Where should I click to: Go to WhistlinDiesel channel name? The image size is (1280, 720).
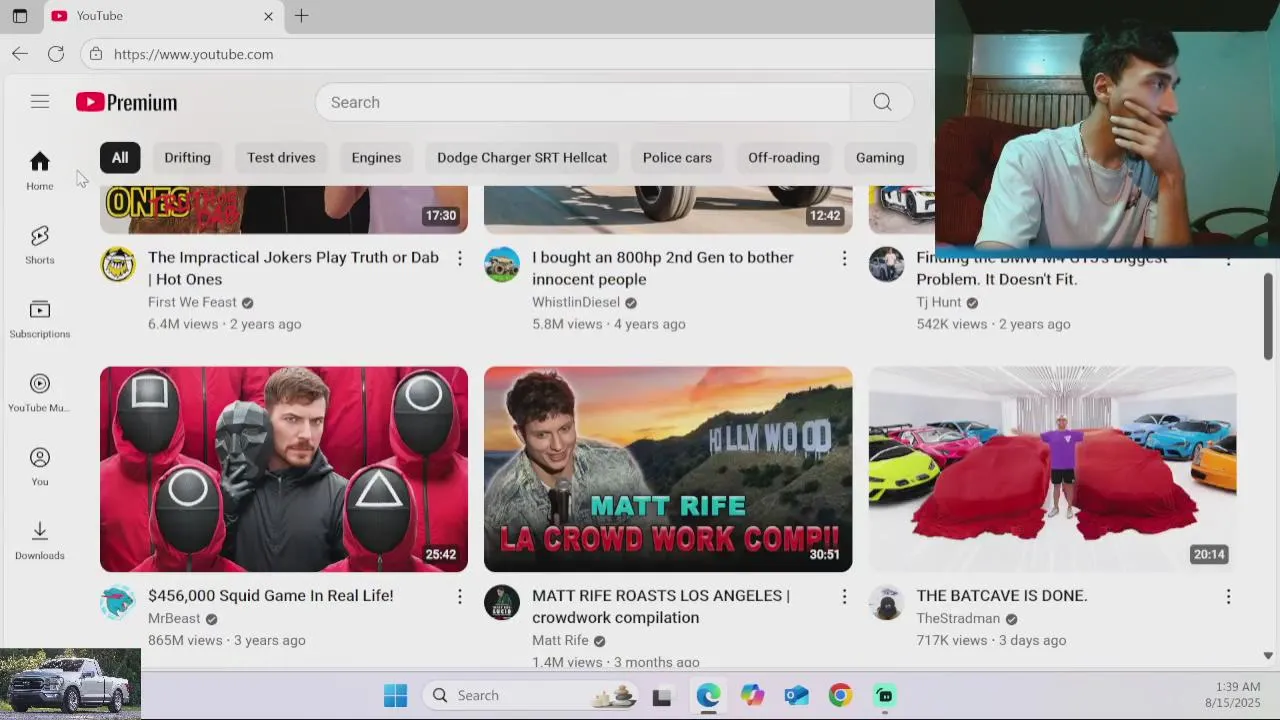[x=576, y=302]
